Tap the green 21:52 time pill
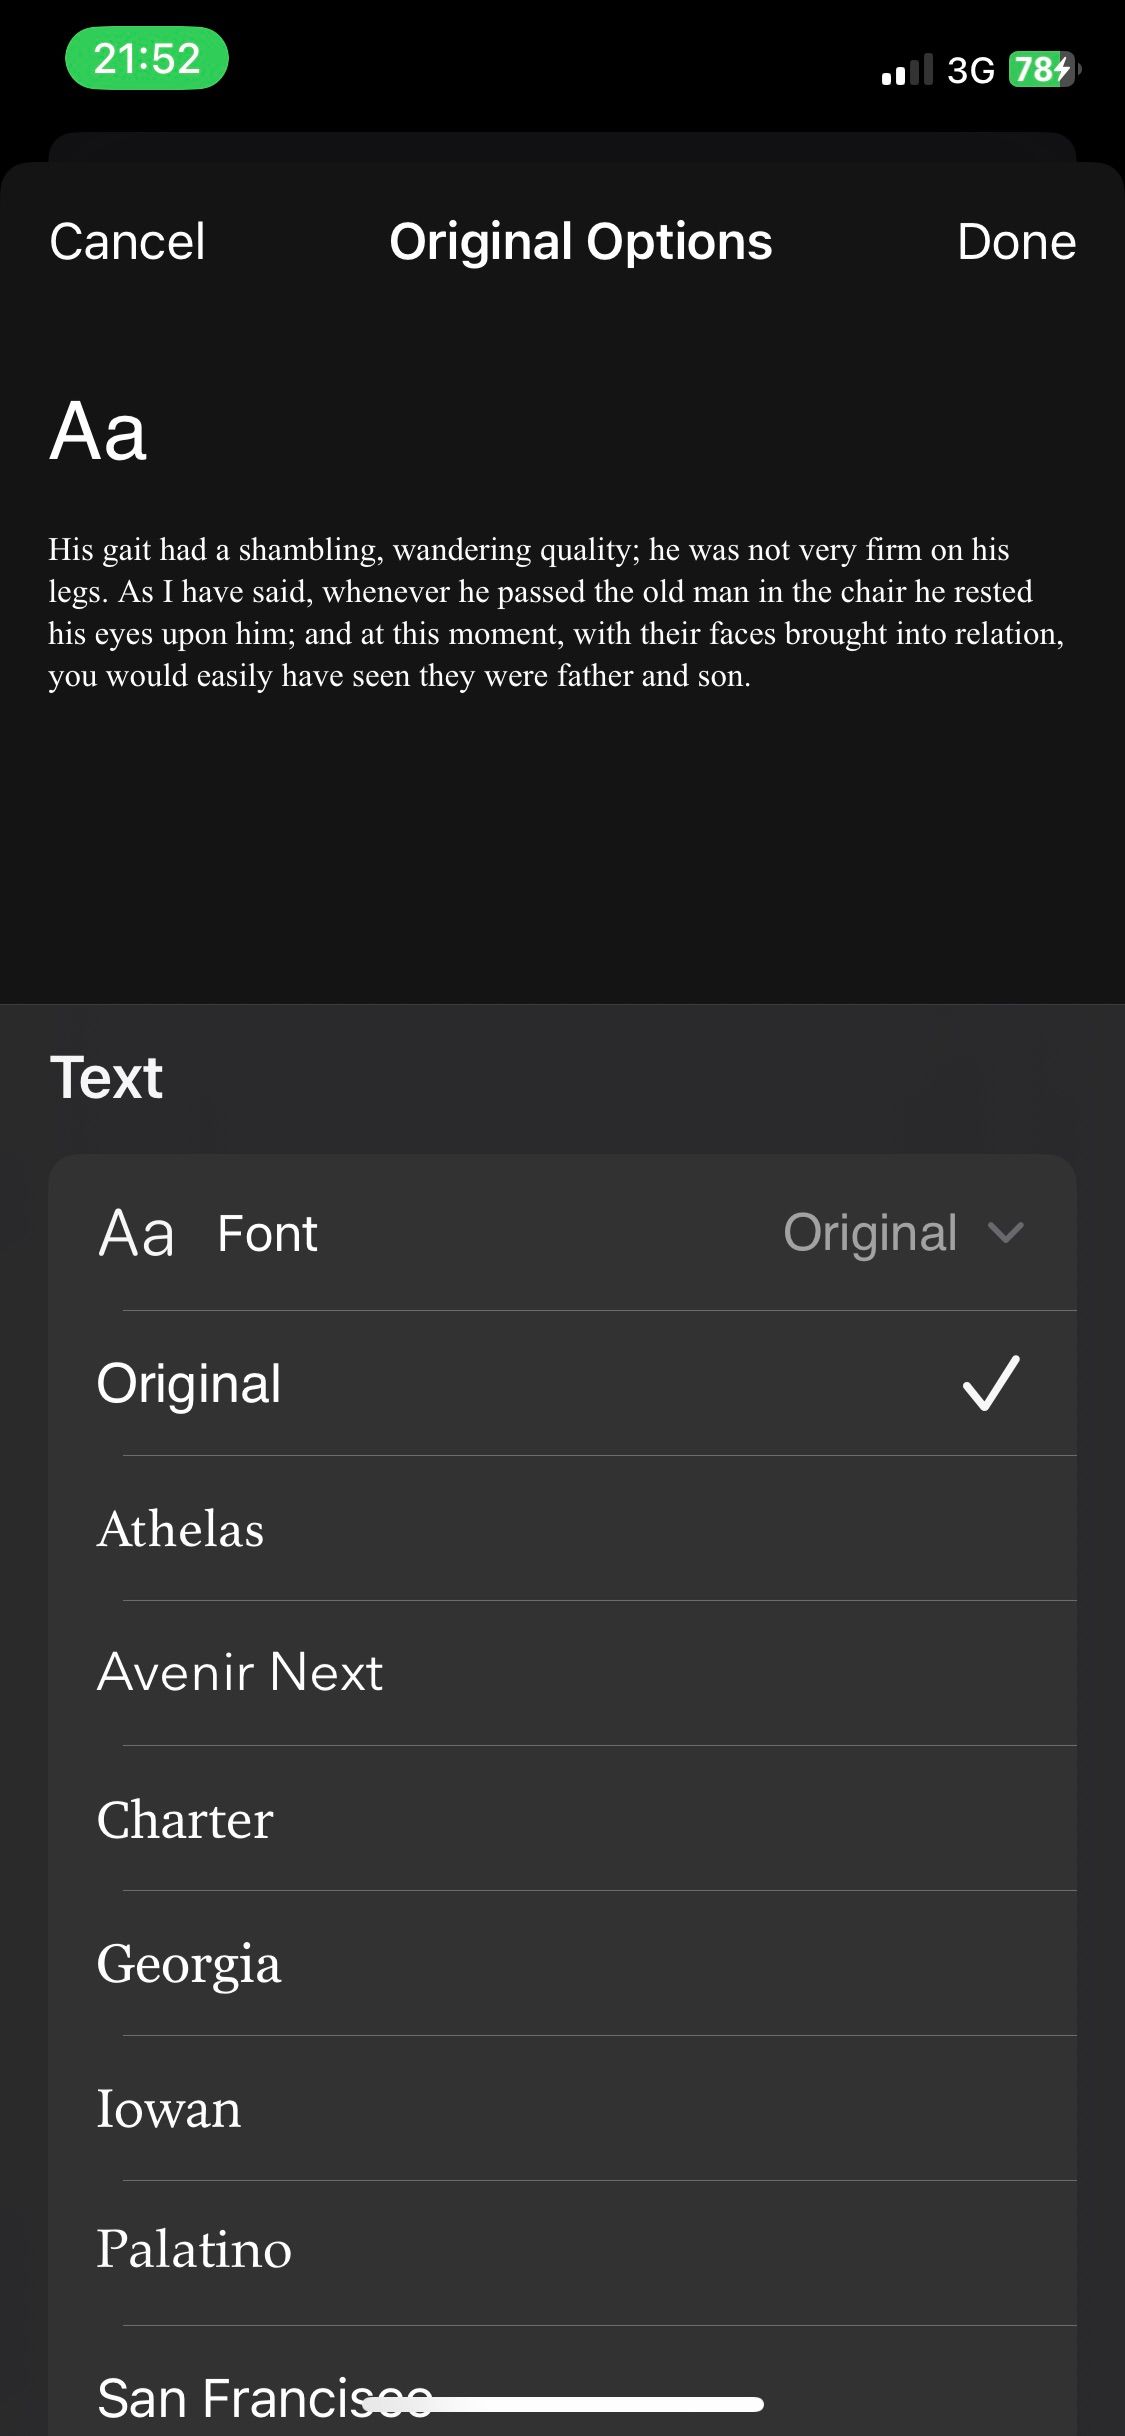The height and width of the screenshot is (2436, 1125). tap(147, 58)
